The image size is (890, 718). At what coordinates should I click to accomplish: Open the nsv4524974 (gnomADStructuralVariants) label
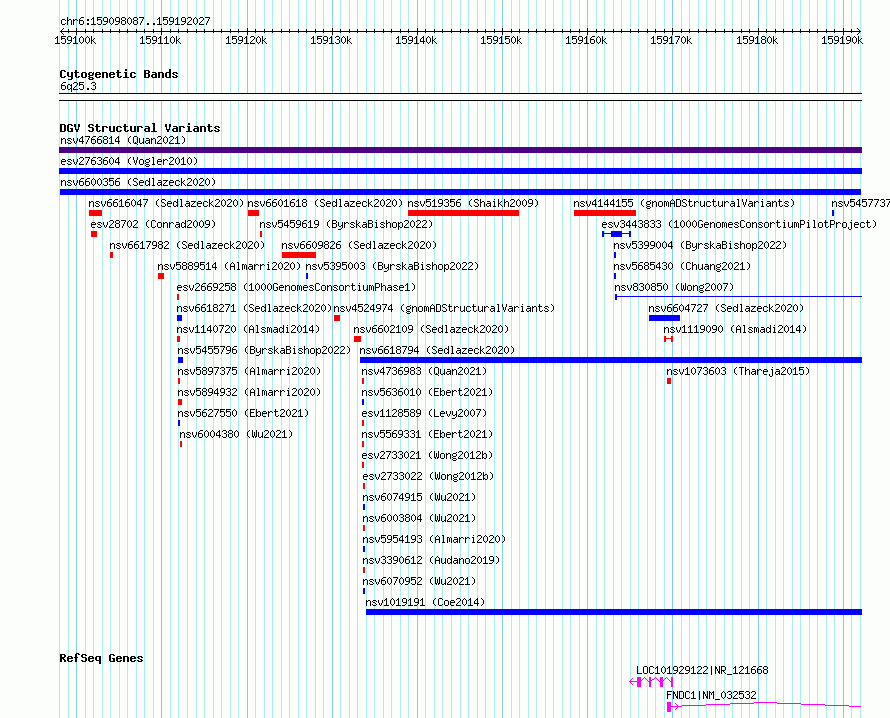pyautogui.click(x=444, y=308)
